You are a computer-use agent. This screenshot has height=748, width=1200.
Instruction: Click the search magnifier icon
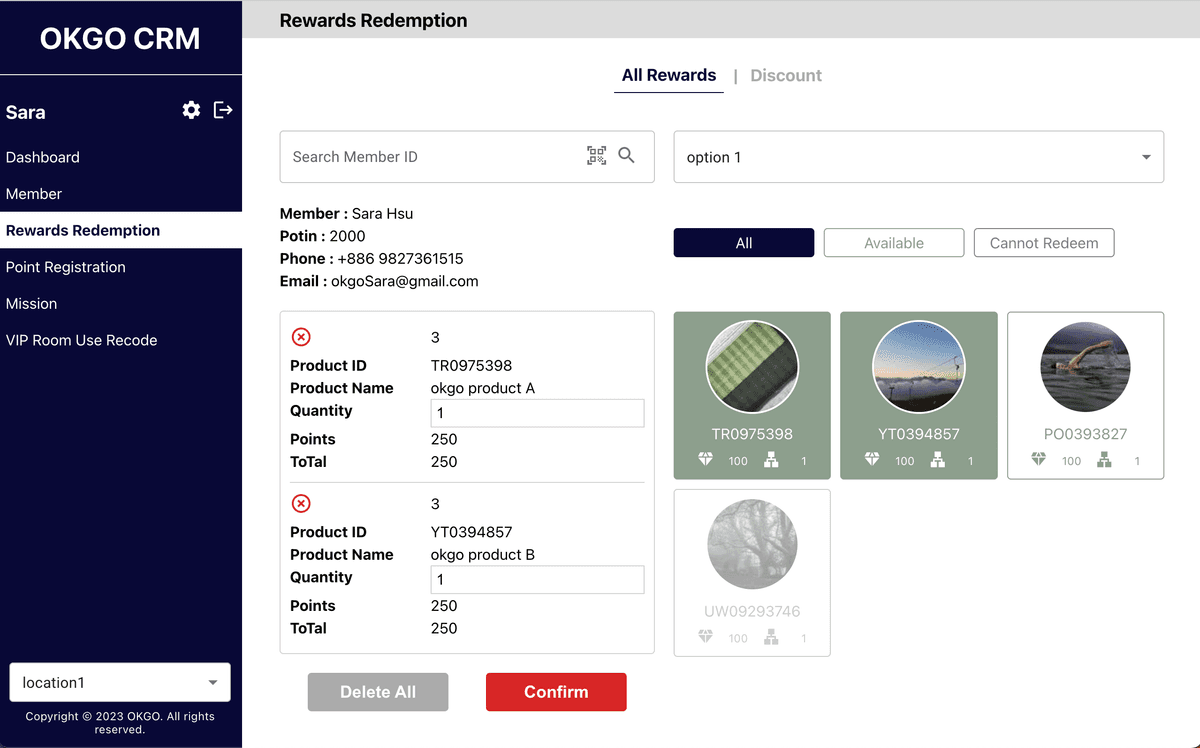[x=627, y=155]
